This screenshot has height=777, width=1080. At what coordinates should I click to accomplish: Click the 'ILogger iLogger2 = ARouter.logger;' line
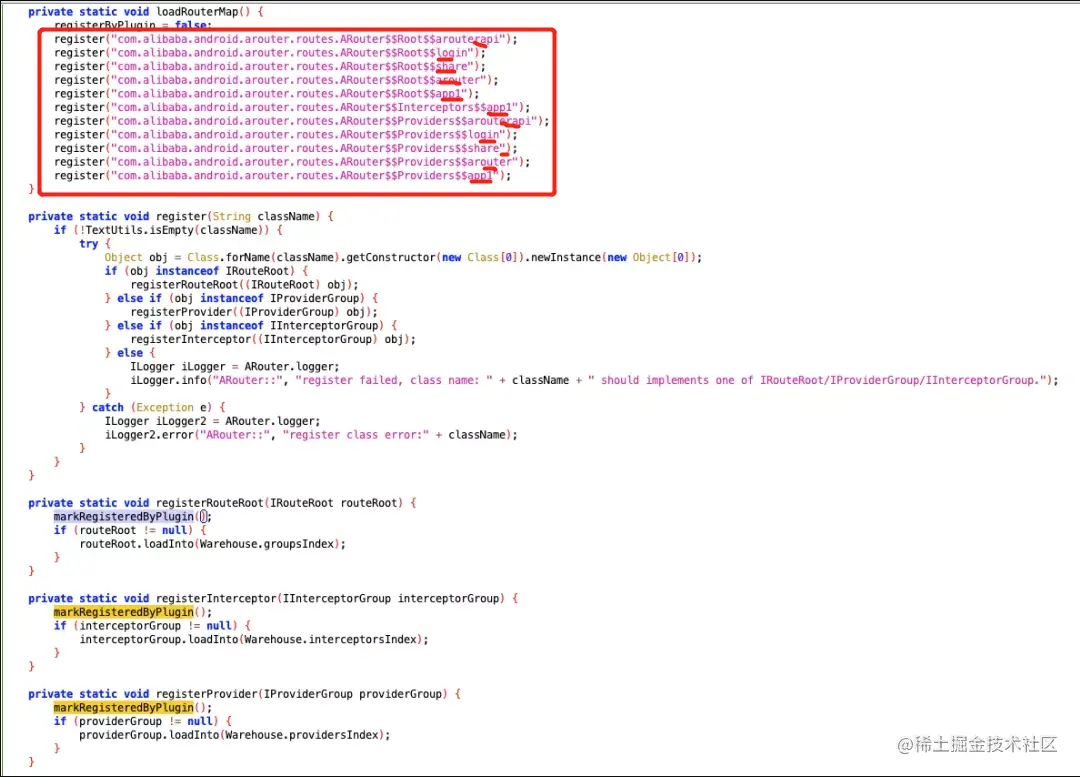click(213, 421)
